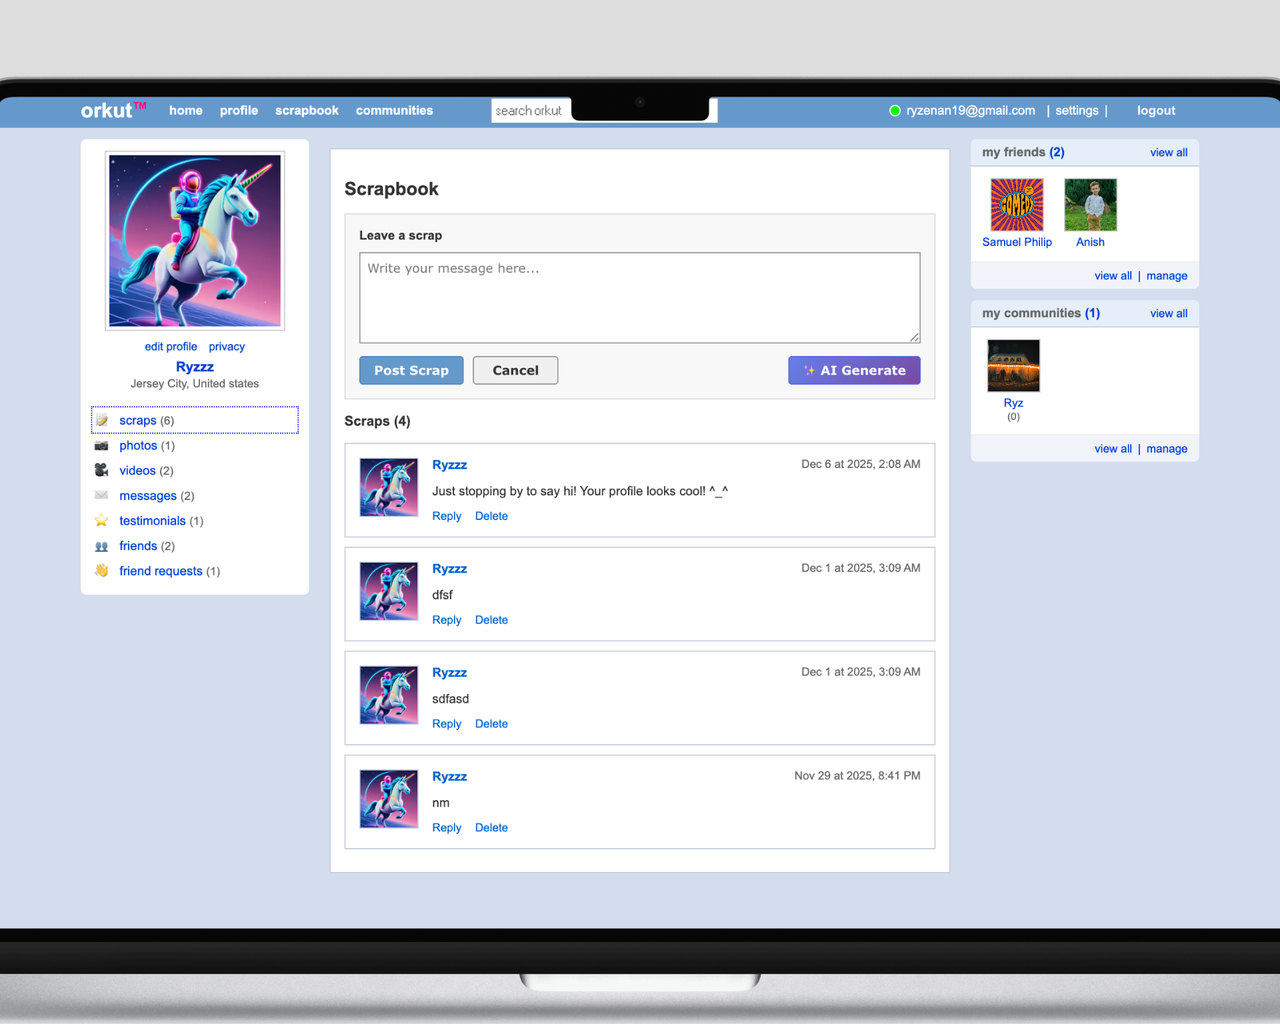Click view all in my friends footer

click(x=1113, y=276)
